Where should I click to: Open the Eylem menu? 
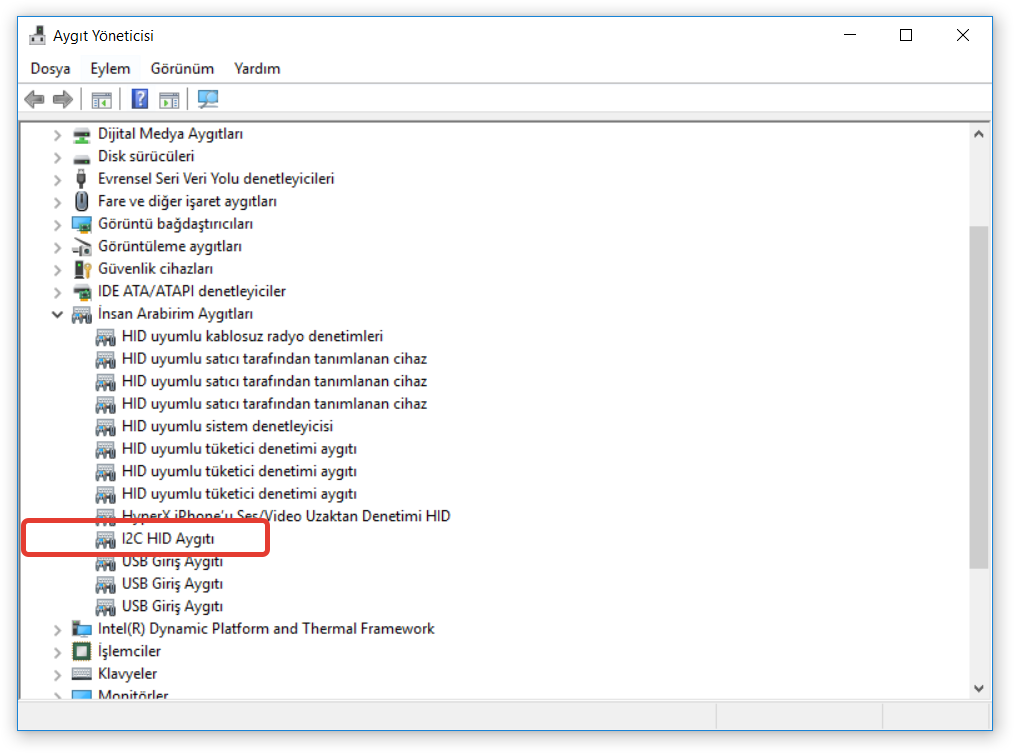110,69
